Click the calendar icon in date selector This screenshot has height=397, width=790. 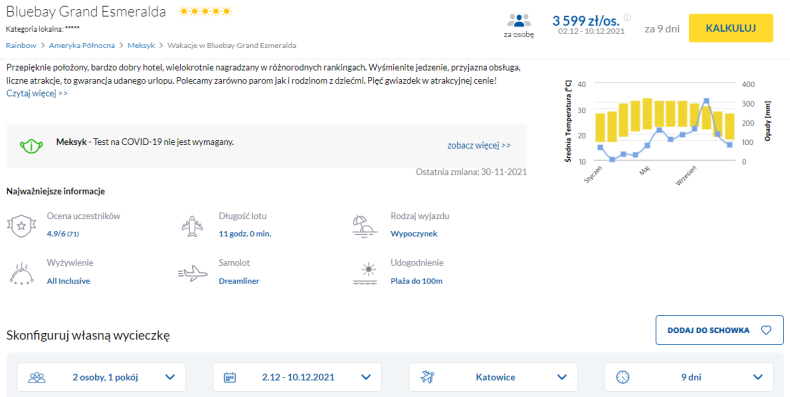tap(230, 377)
